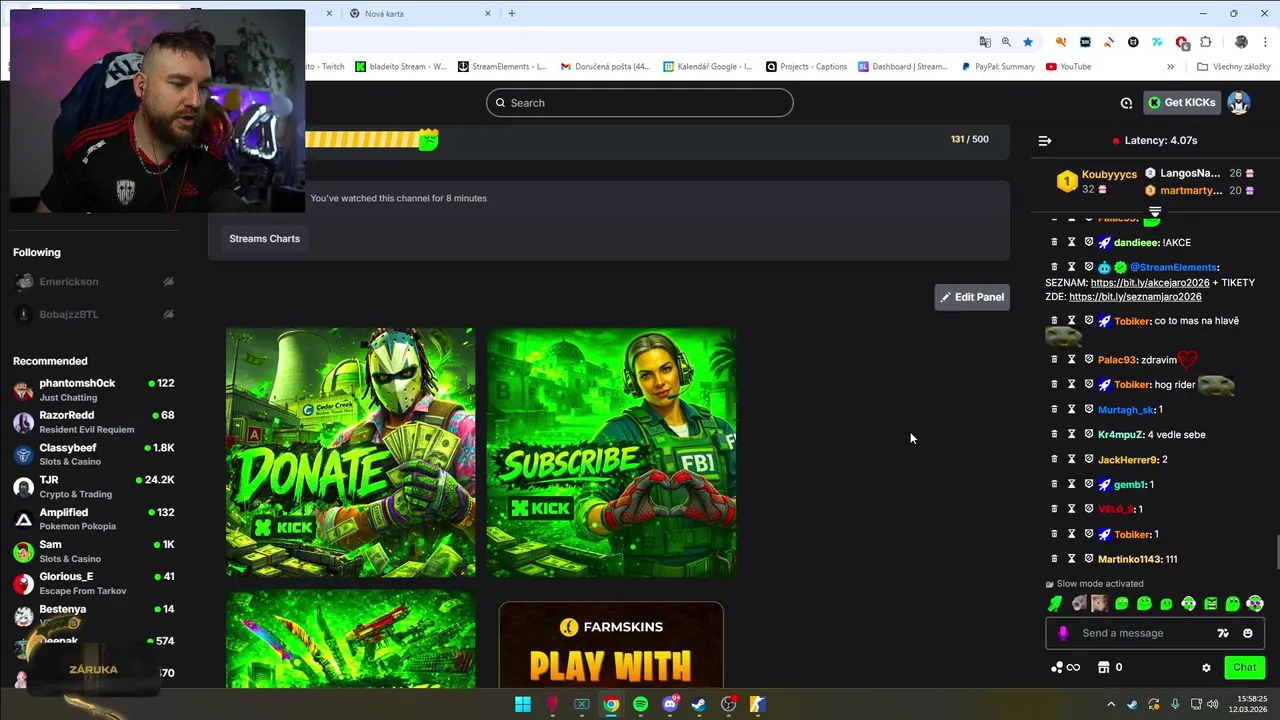Open the bit.ly/seznamjaro2026 link in chat
Image resolution: width=1280 pixels, height=720 pixels.
coord(1135,297)
